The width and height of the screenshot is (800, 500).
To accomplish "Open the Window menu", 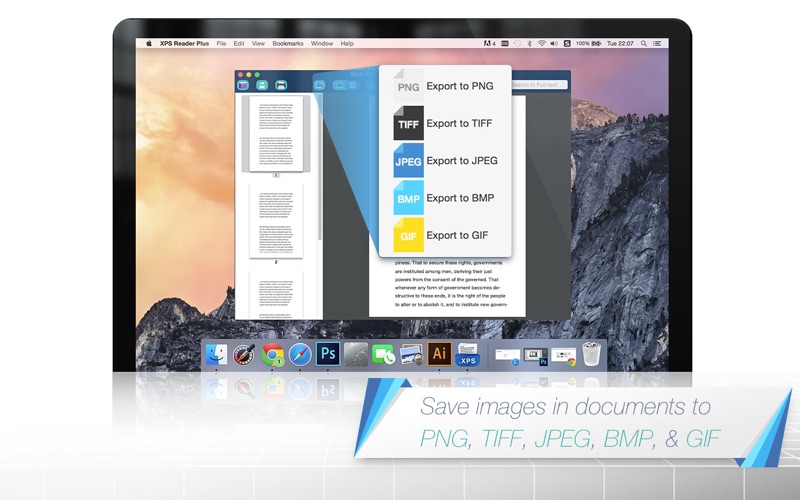I will [322, 43].
